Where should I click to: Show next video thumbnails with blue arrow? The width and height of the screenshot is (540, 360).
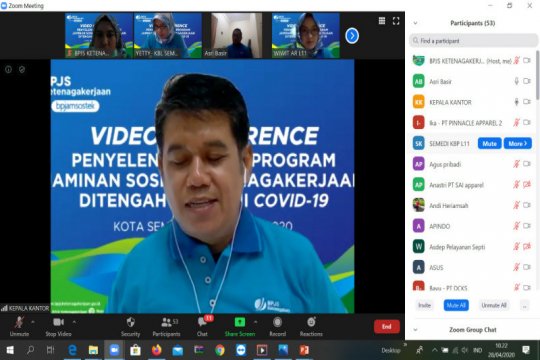352,35
